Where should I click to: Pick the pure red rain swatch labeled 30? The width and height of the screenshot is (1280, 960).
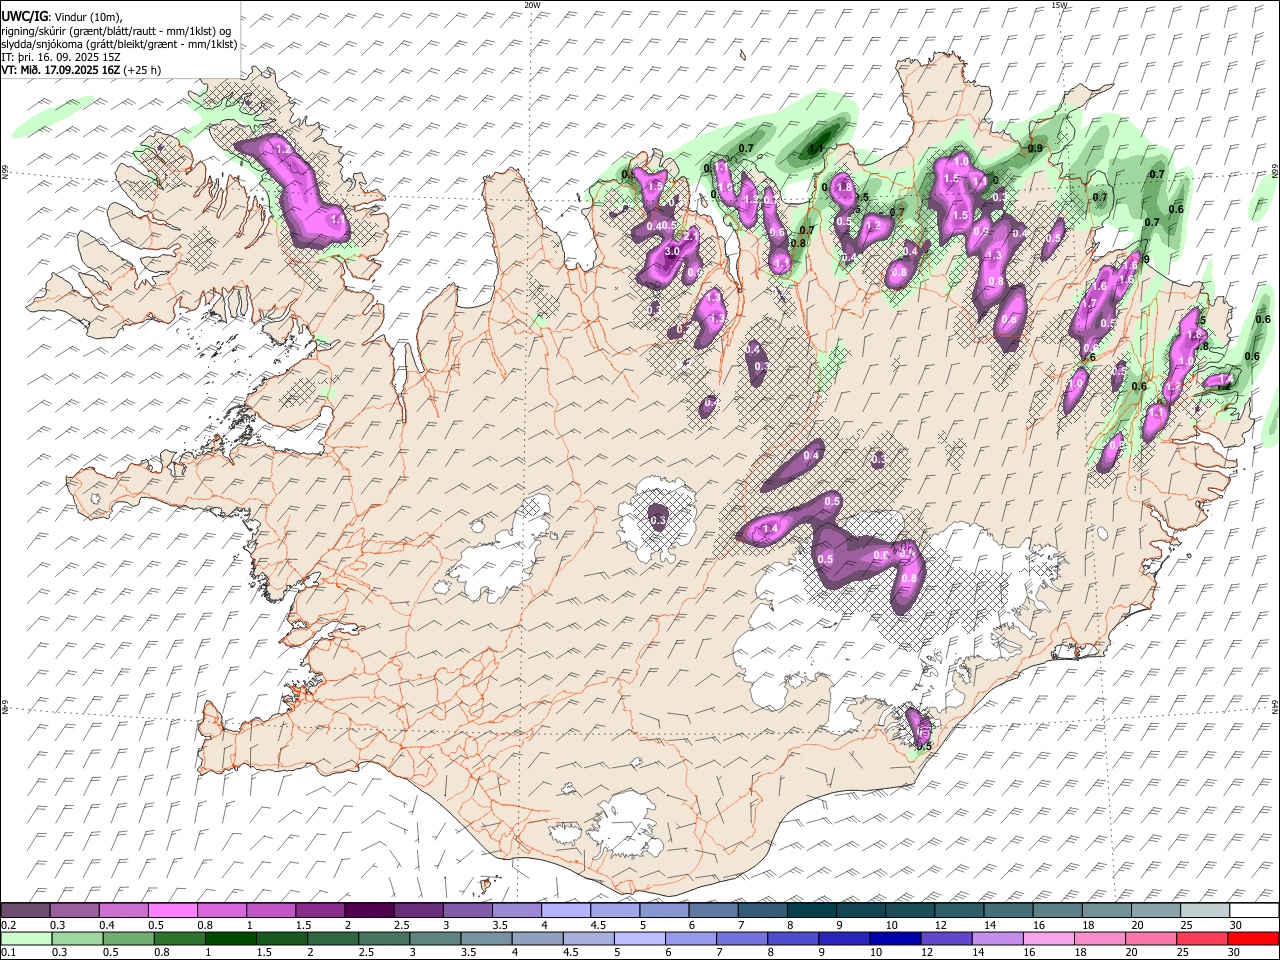point(1254,938)
